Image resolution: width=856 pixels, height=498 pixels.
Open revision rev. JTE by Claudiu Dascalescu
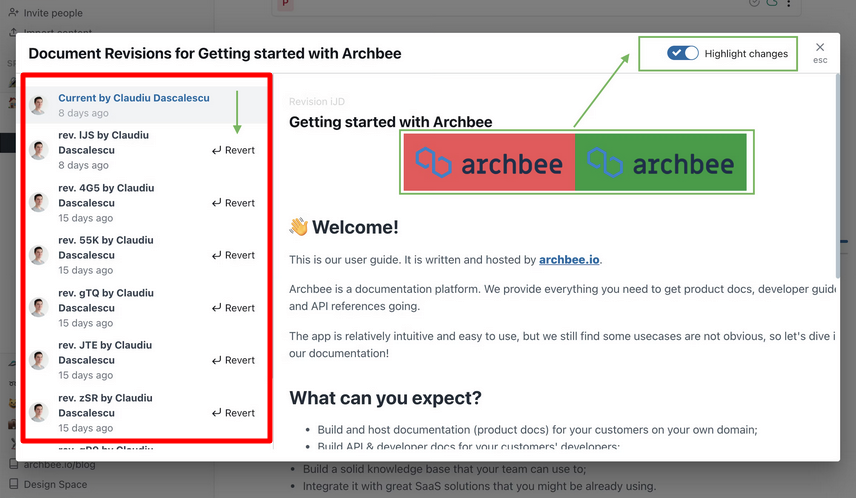coord(106,353)
